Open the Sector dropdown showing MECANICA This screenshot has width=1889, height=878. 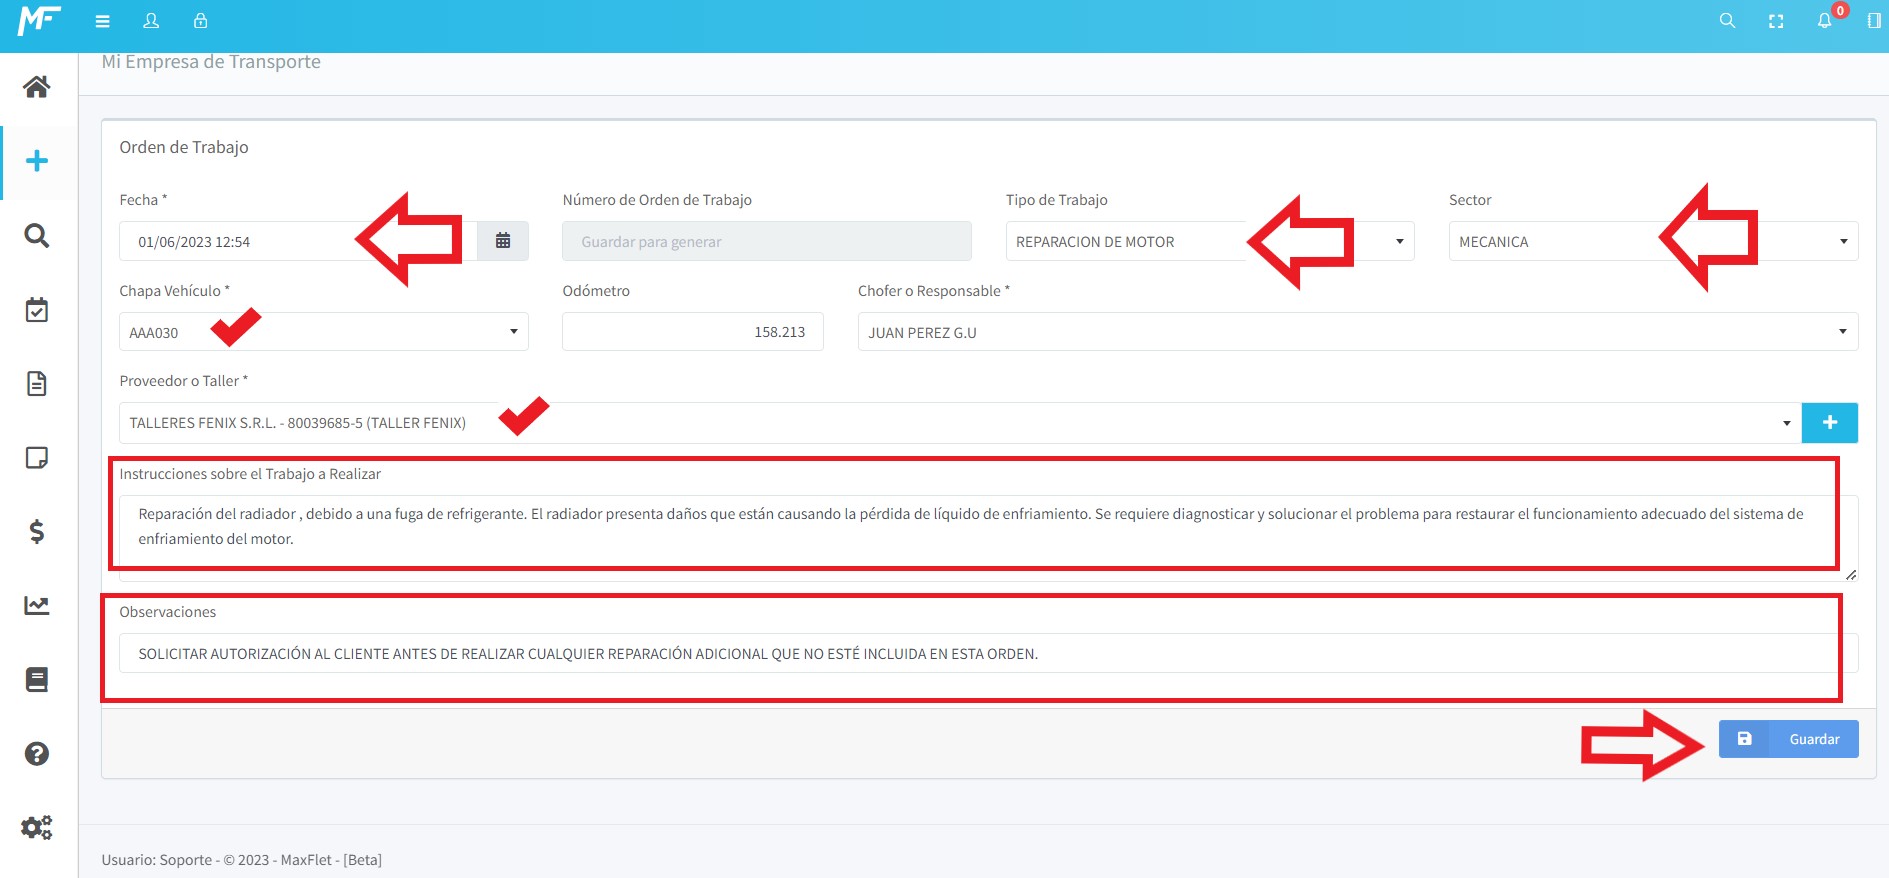[x=1842, y=241]
